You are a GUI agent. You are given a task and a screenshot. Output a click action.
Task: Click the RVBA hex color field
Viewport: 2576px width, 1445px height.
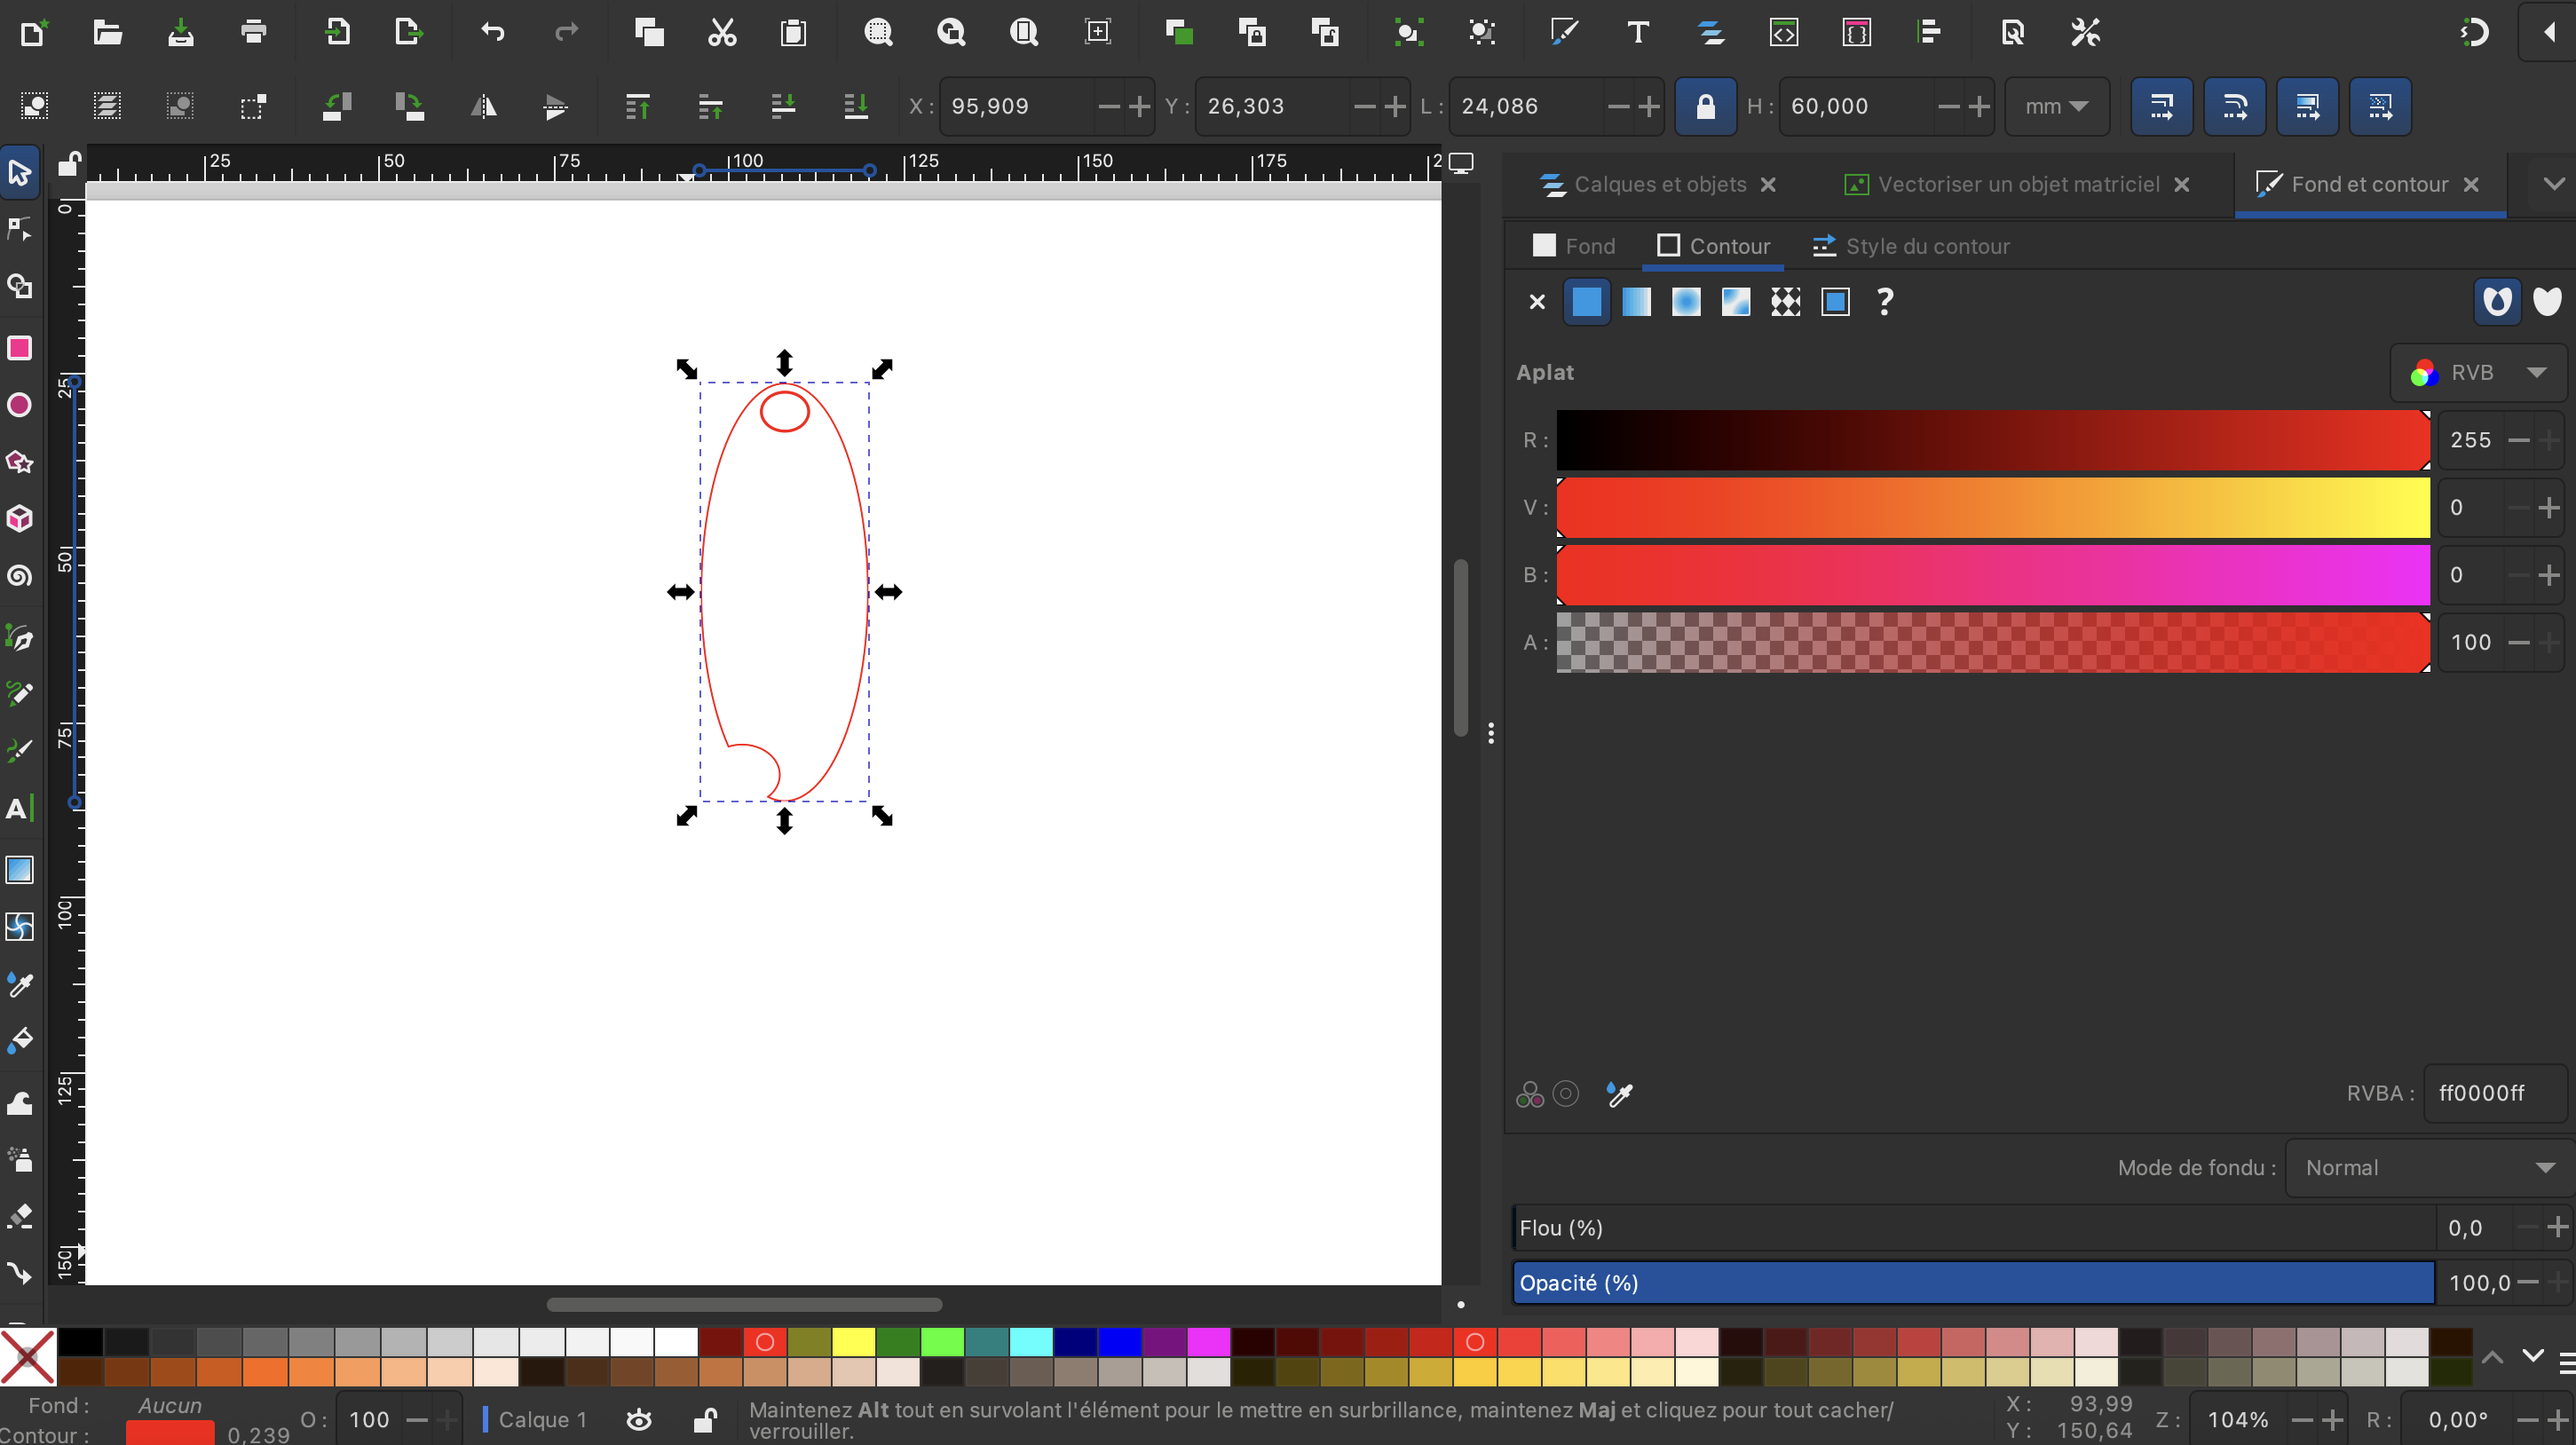coord(2493,1093)
